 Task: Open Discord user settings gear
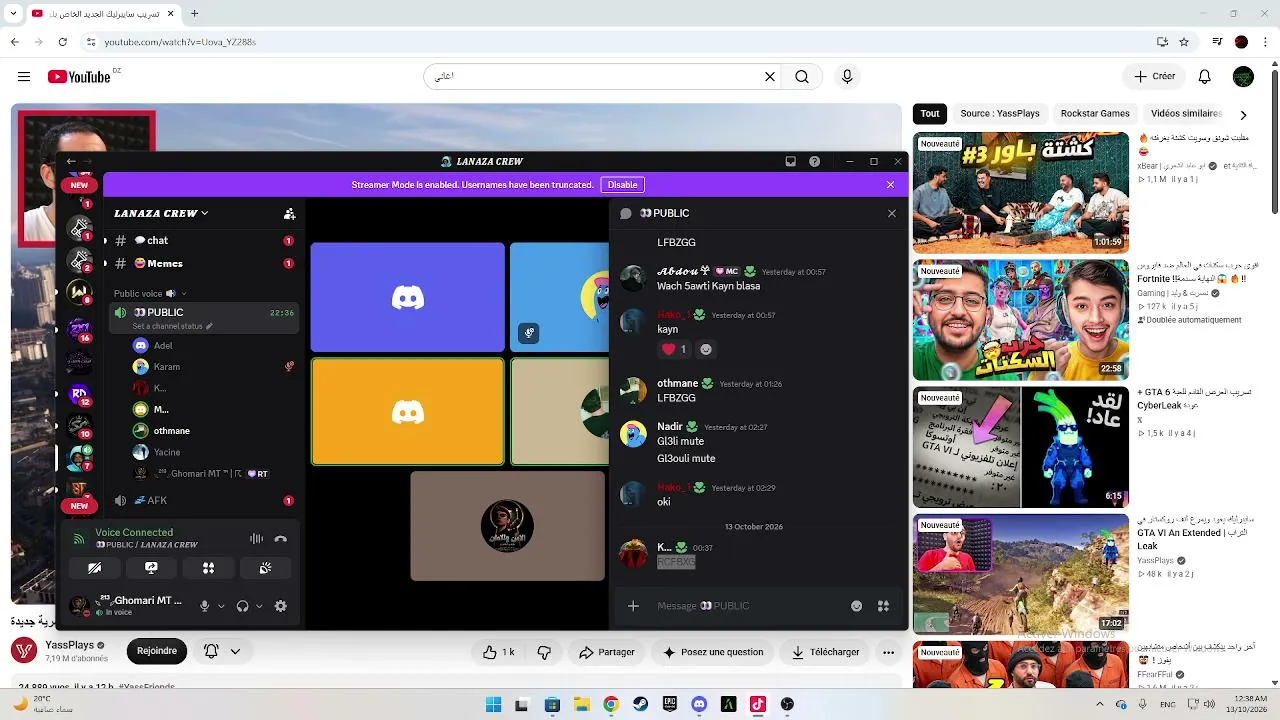[281, 606]
